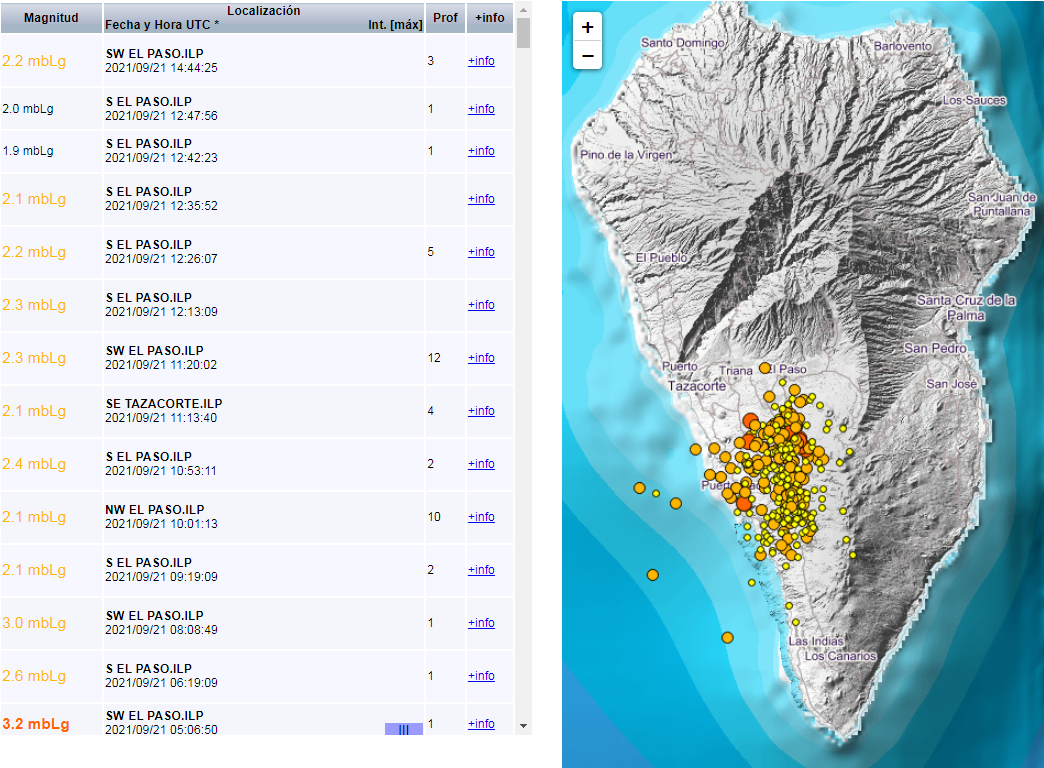This screenshot has width=1044, height=768.
Task: Click the earthquake list scrollbar thumb
Action: tap(523, 33)
